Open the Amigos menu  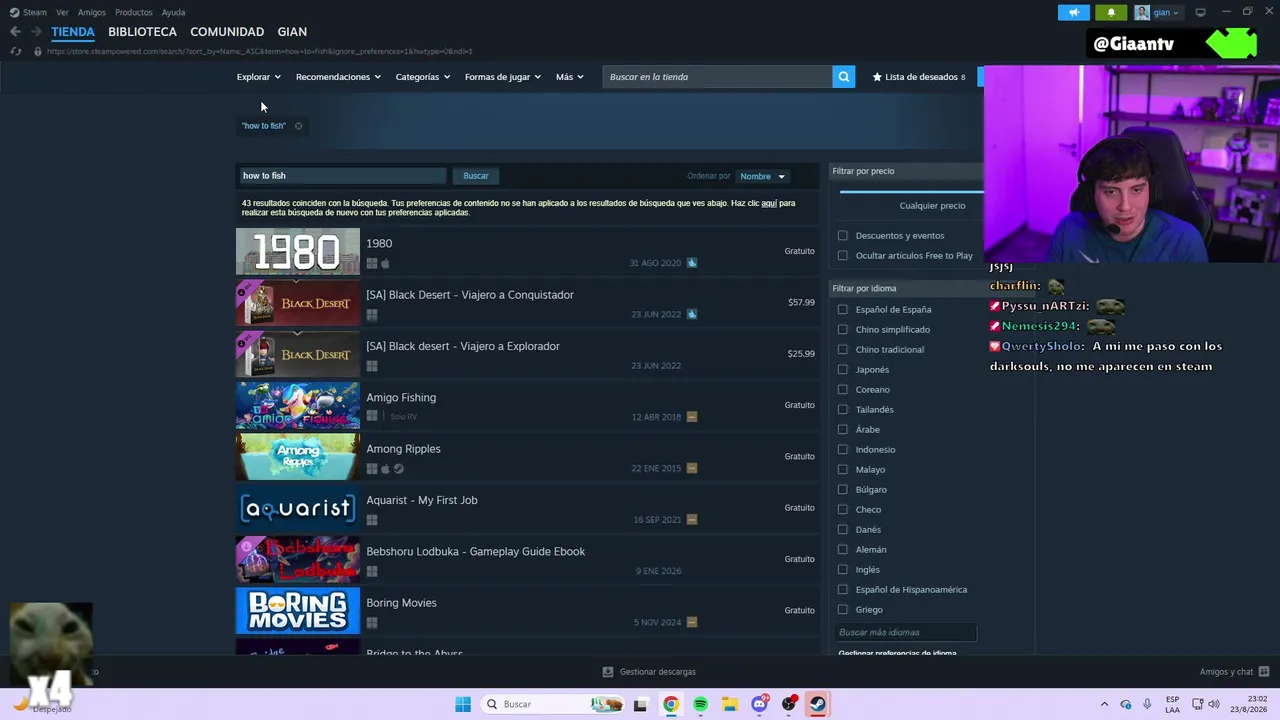(x=92, y=12)
